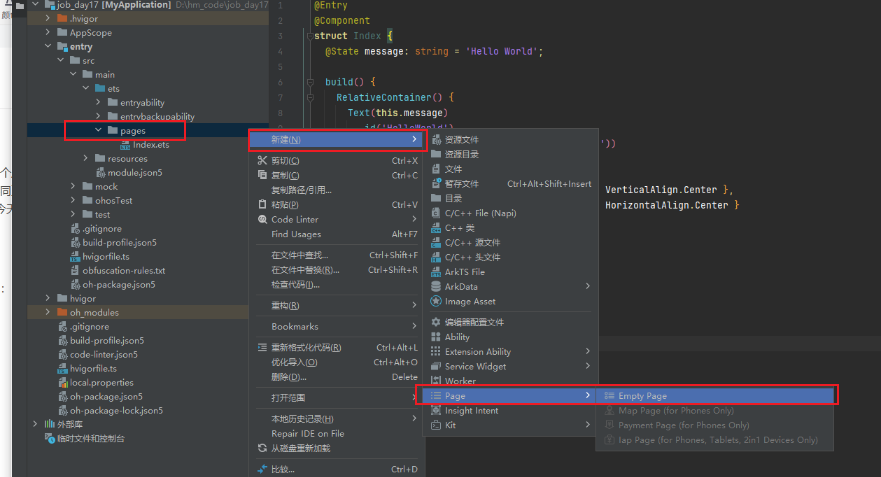
Task: Open 本地历史记录(H) submenu
Action: point(337,419)
